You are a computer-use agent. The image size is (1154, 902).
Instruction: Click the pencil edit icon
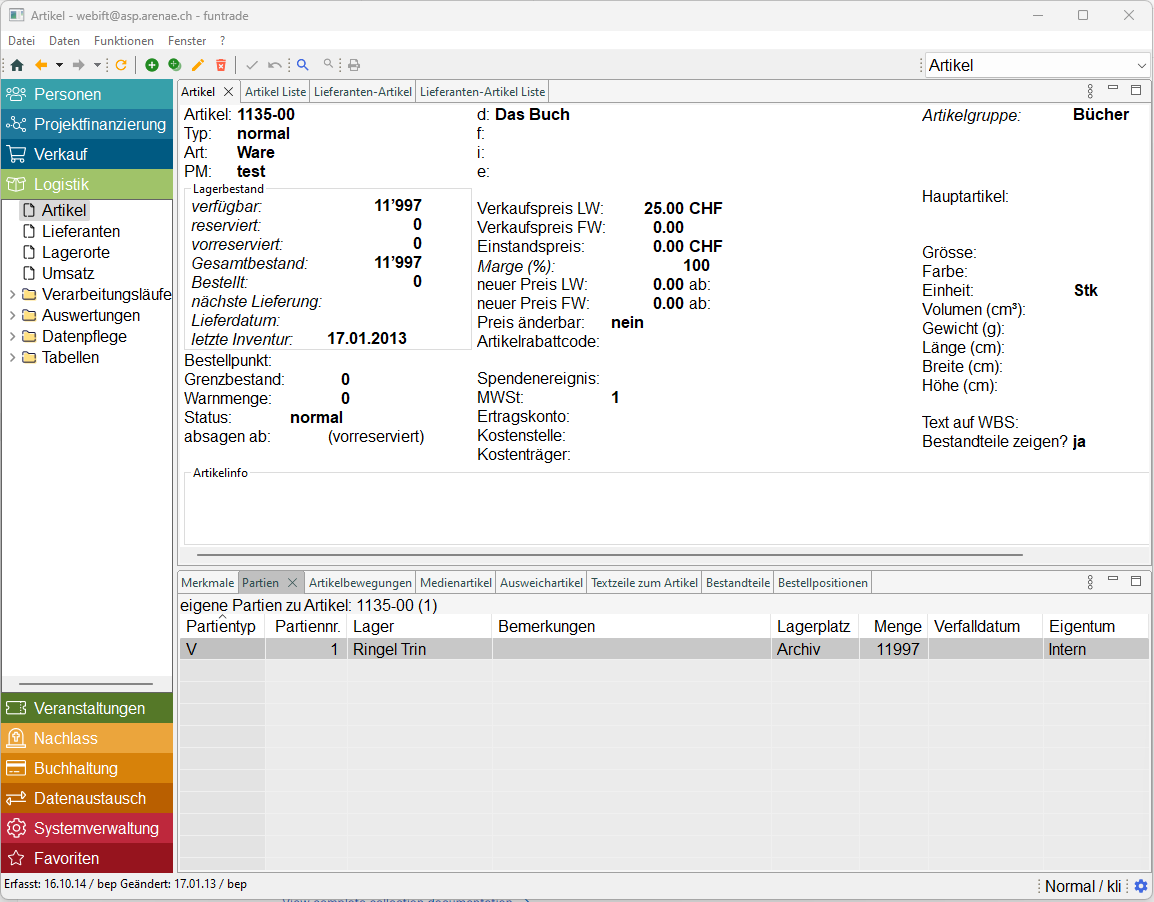click(x=198, y=65)
